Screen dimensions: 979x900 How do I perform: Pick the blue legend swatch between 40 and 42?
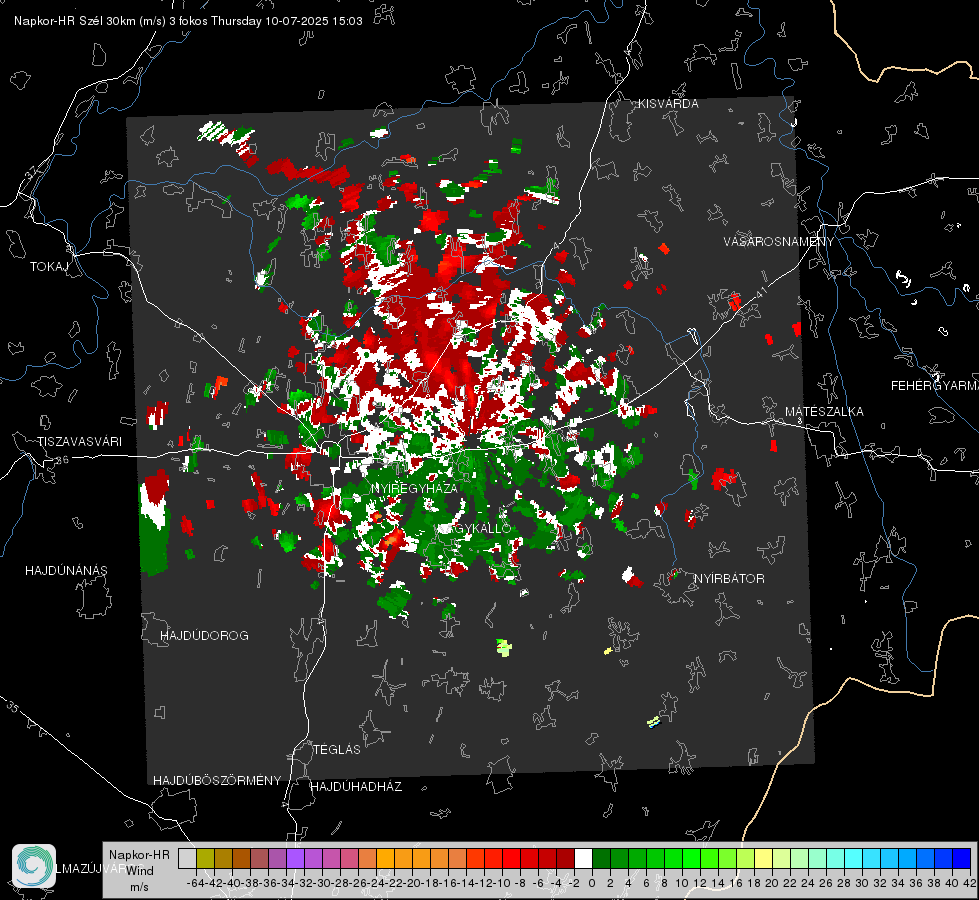[x=962, y=858]
